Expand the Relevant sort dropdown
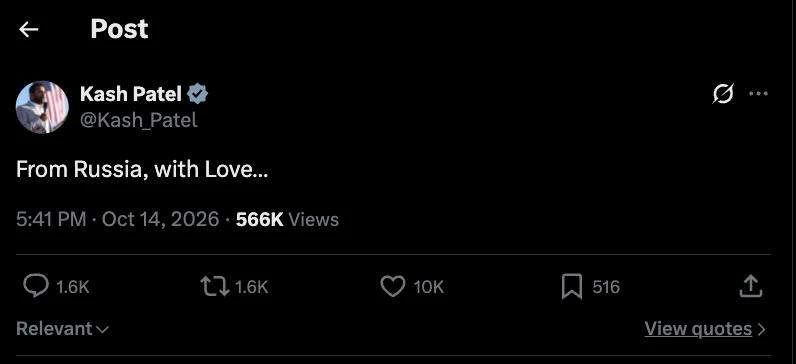 pos(62,328)
